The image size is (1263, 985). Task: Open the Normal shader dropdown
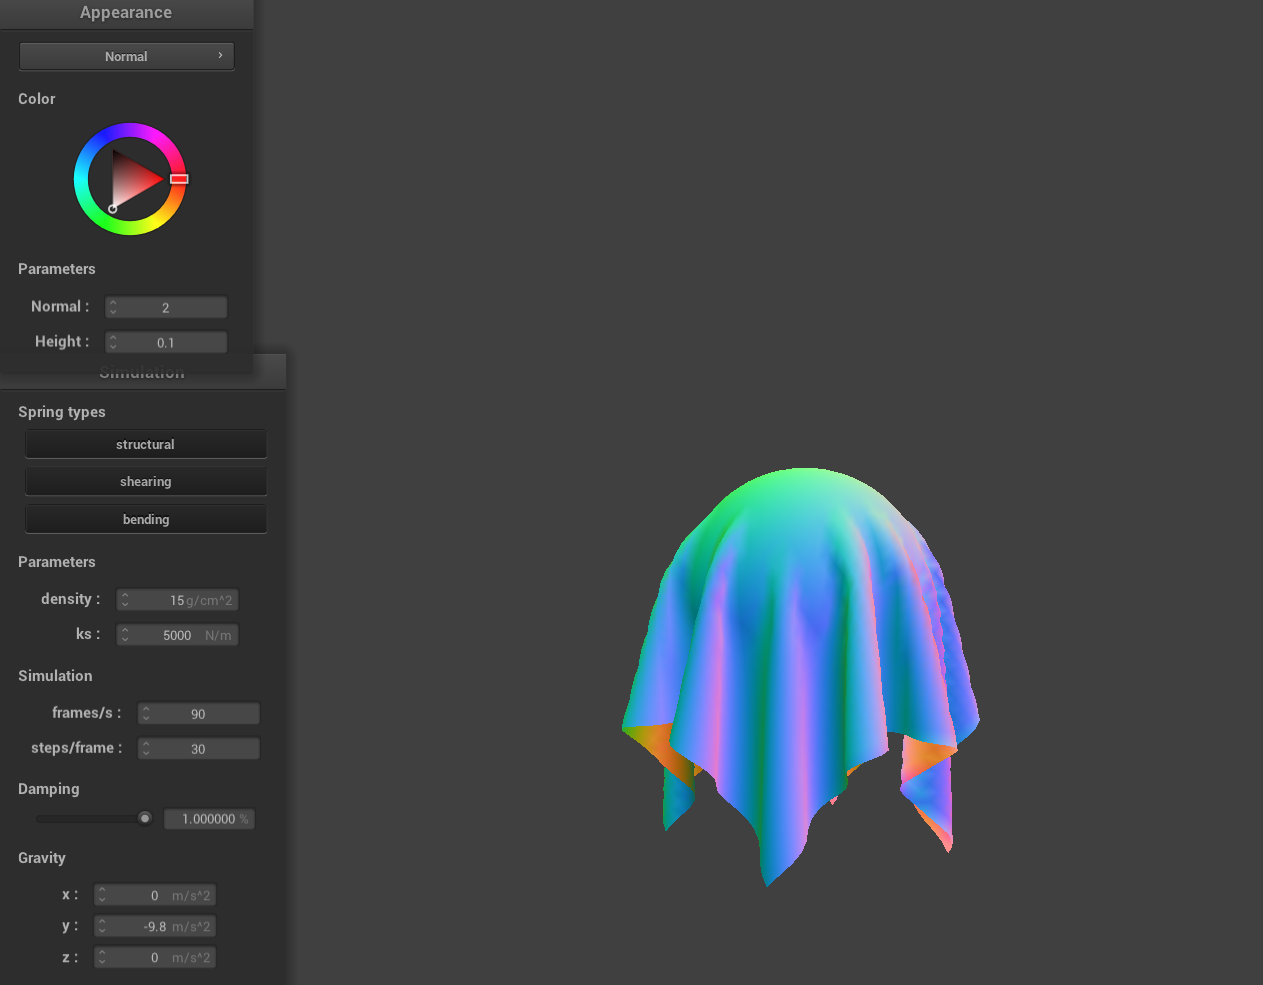[126, 57]
